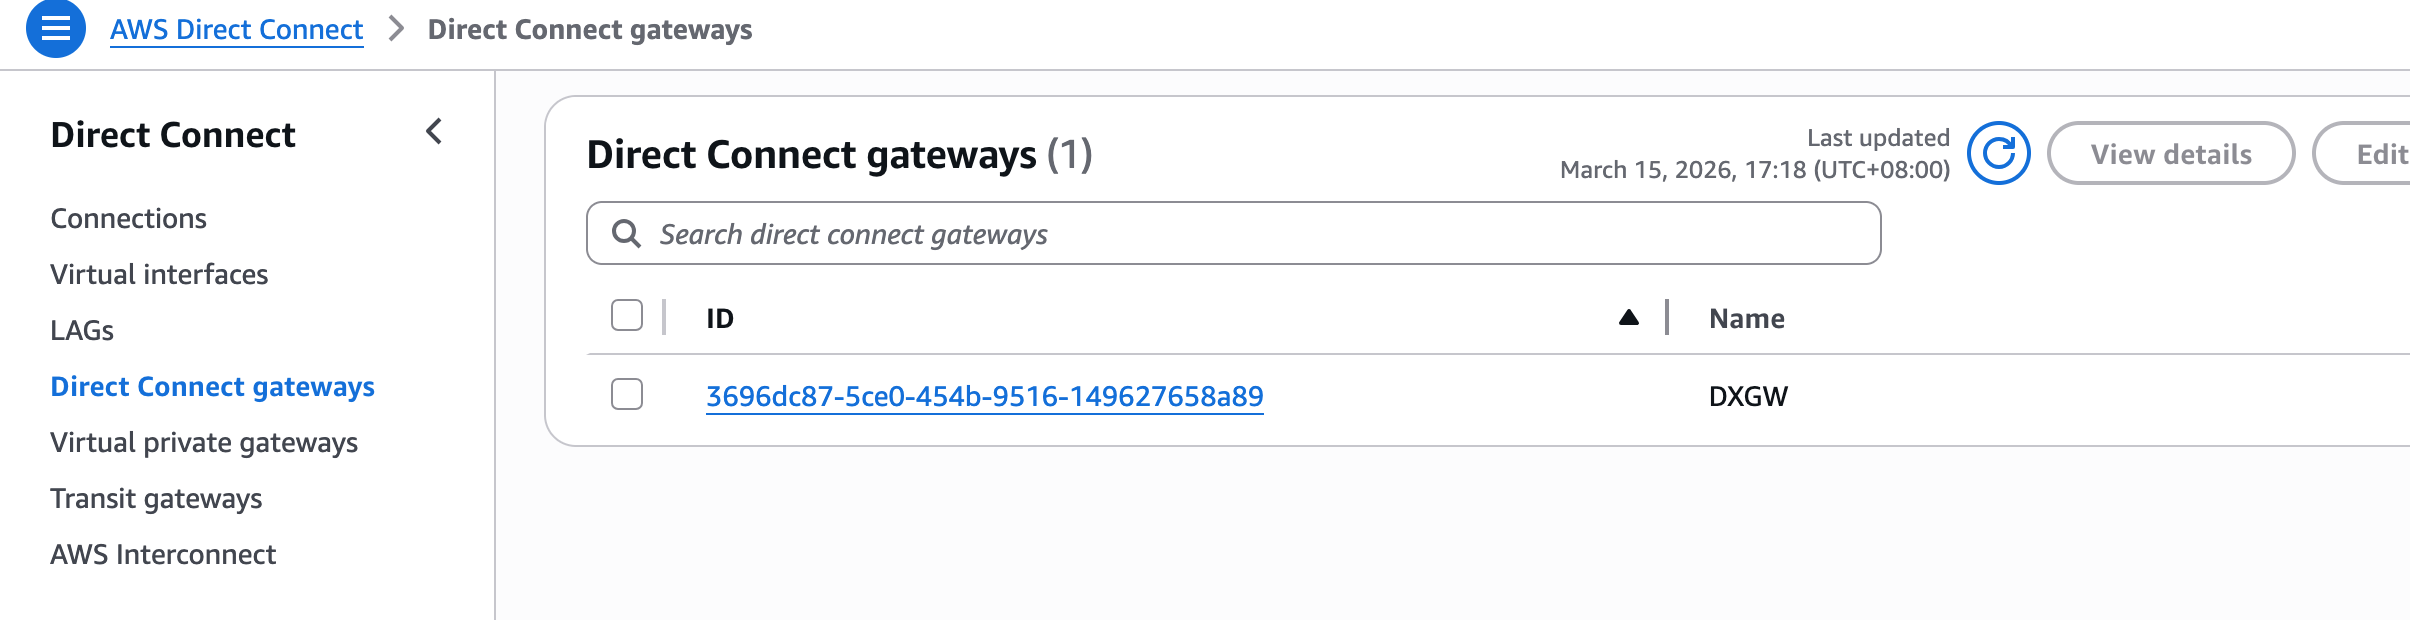Go to AWS Direct Connect breadcrumb
Viewport: 2410px width, 620px height.
click(236, 30)
